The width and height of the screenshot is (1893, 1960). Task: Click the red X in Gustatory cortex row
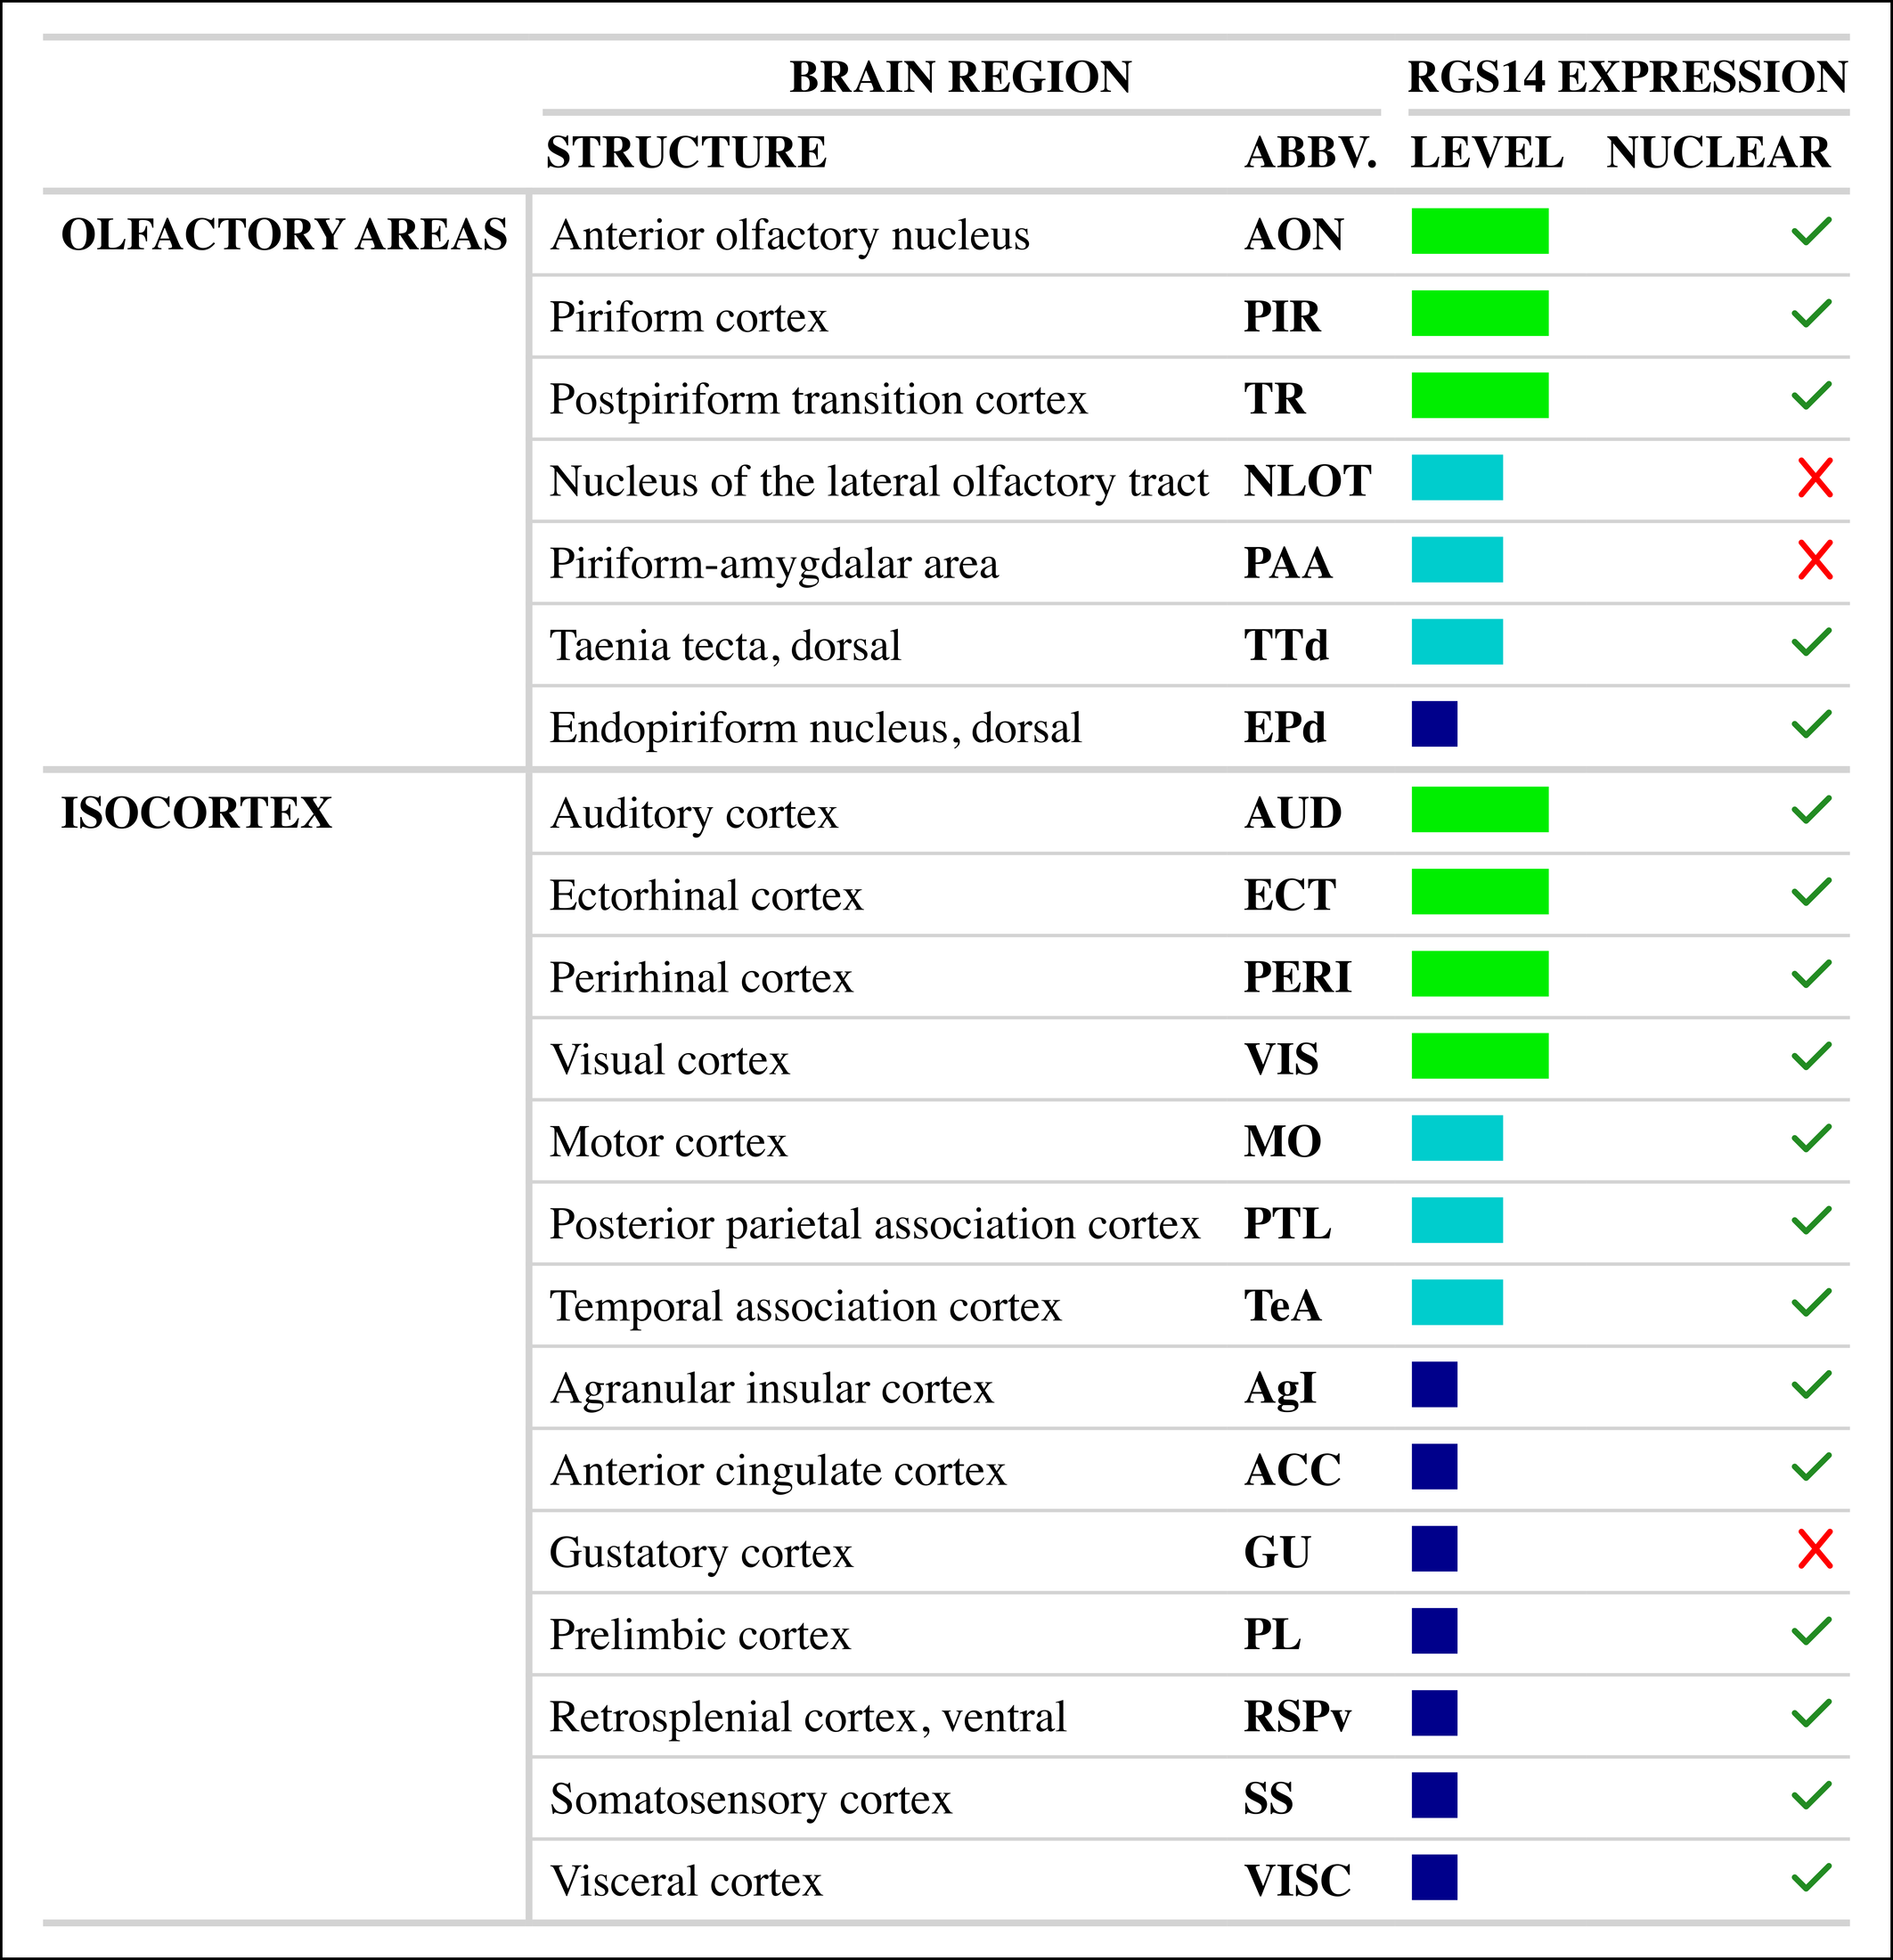tap(1814, 1550)
